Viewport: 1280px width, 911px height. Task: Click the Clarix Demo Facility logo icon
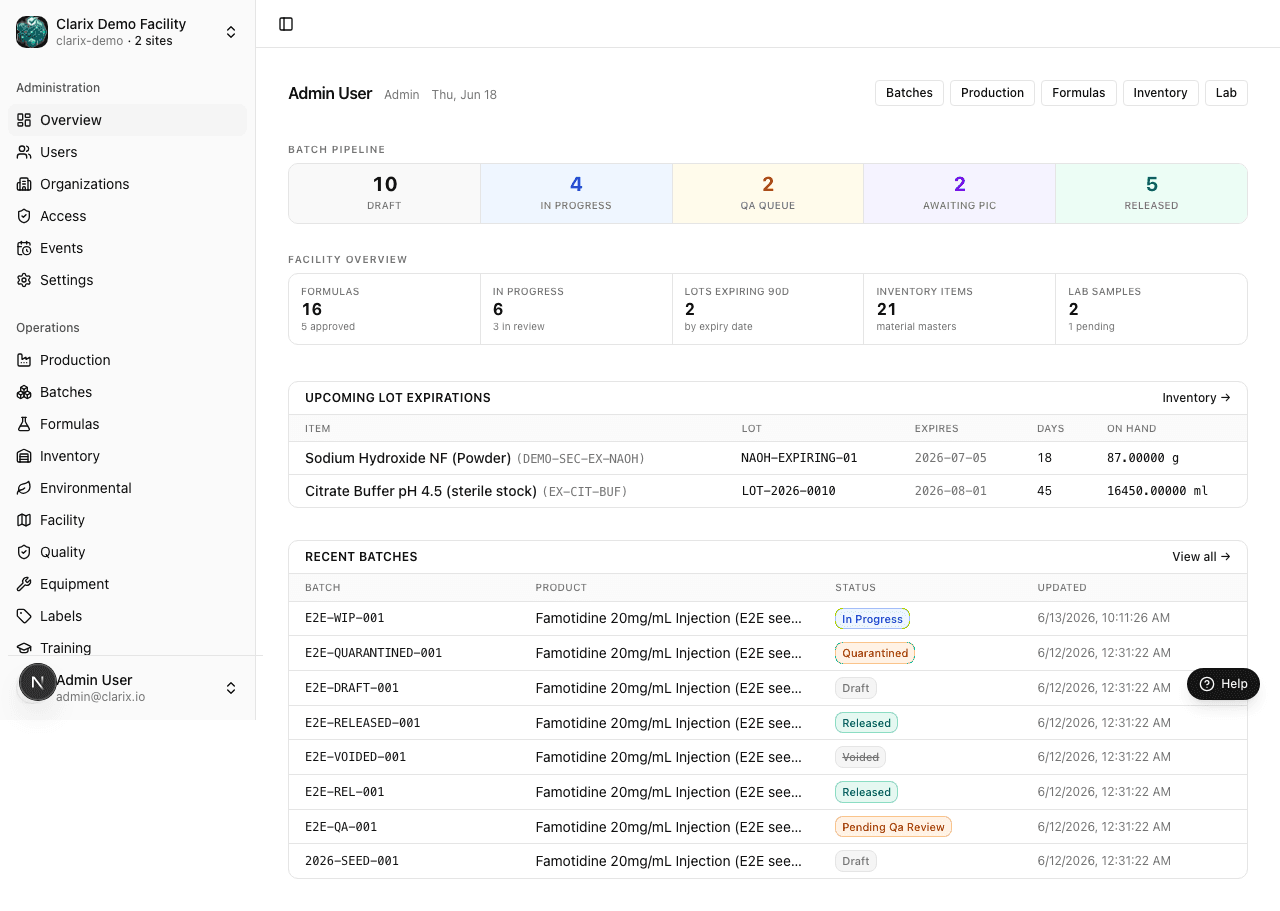[32, 32]
